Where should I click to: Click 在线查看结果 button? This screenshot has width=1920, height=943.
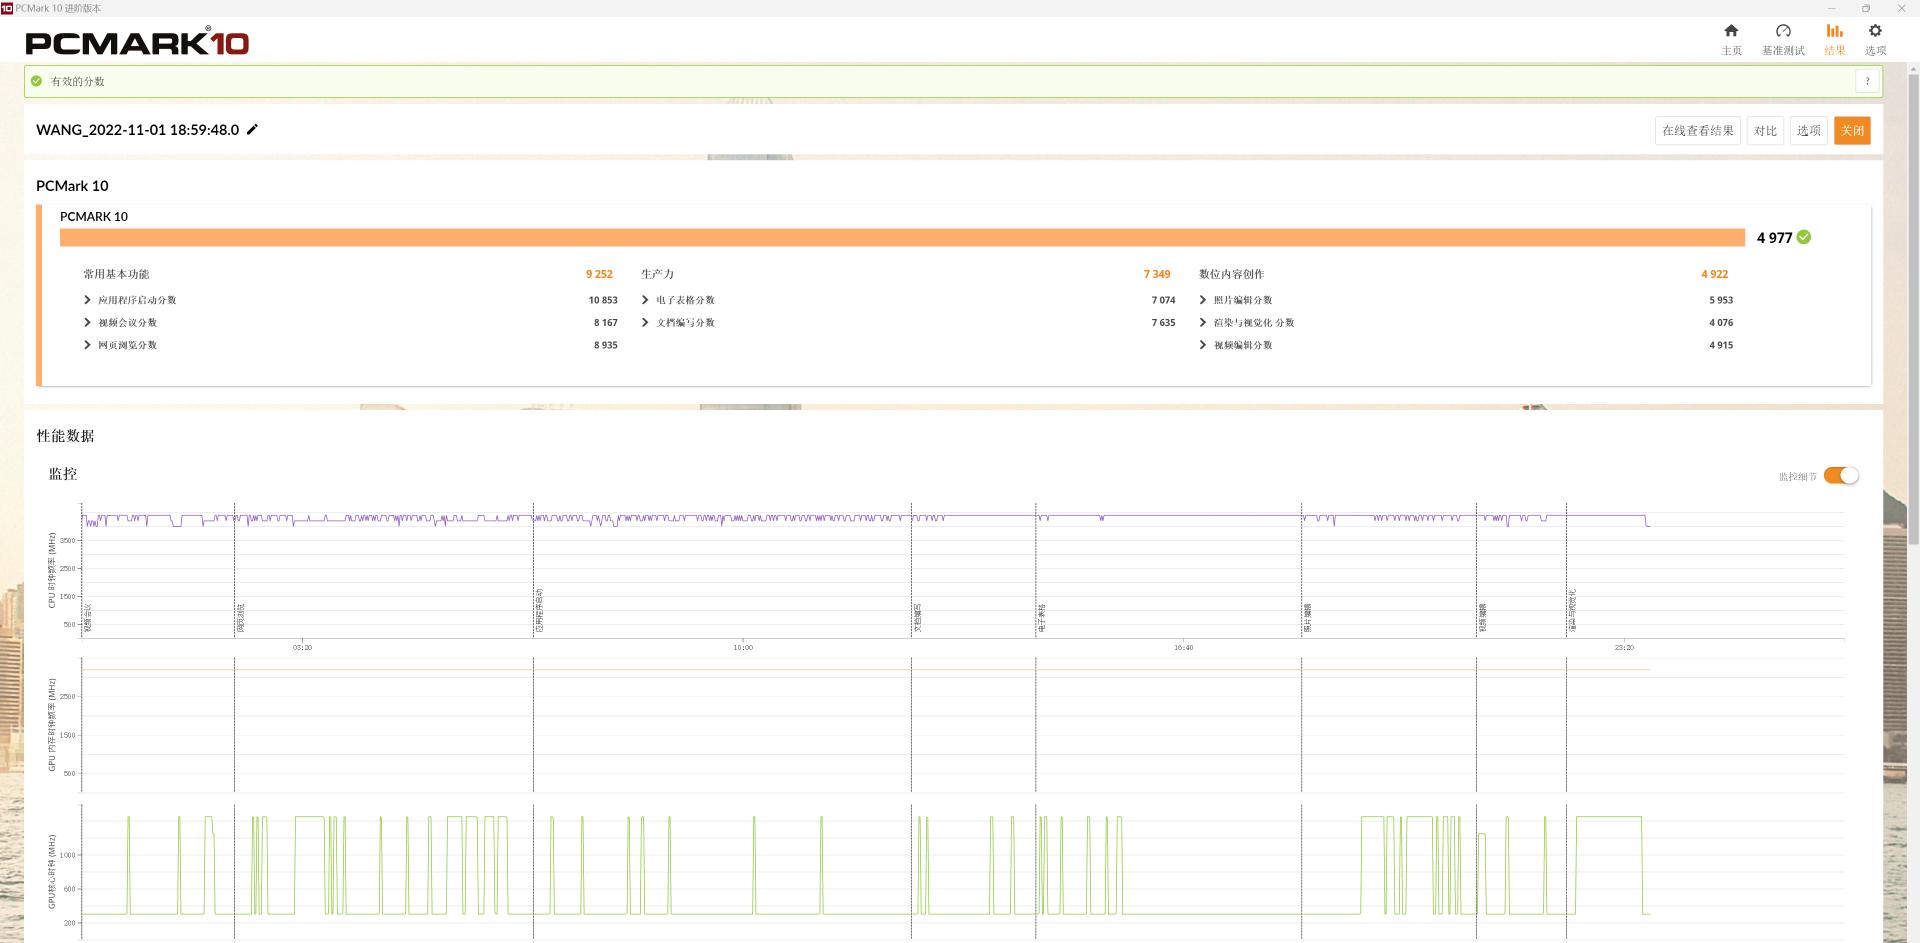1697,131
